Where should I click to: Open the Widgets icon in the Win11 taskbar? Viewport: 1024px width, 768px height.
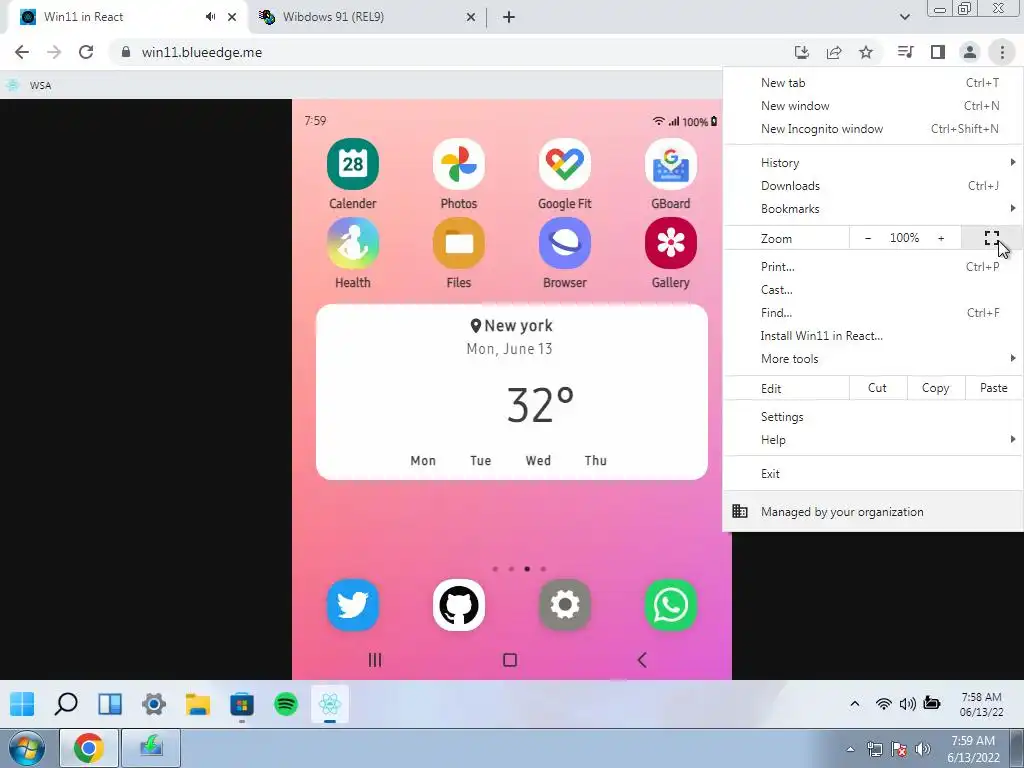tap(110, 704)
